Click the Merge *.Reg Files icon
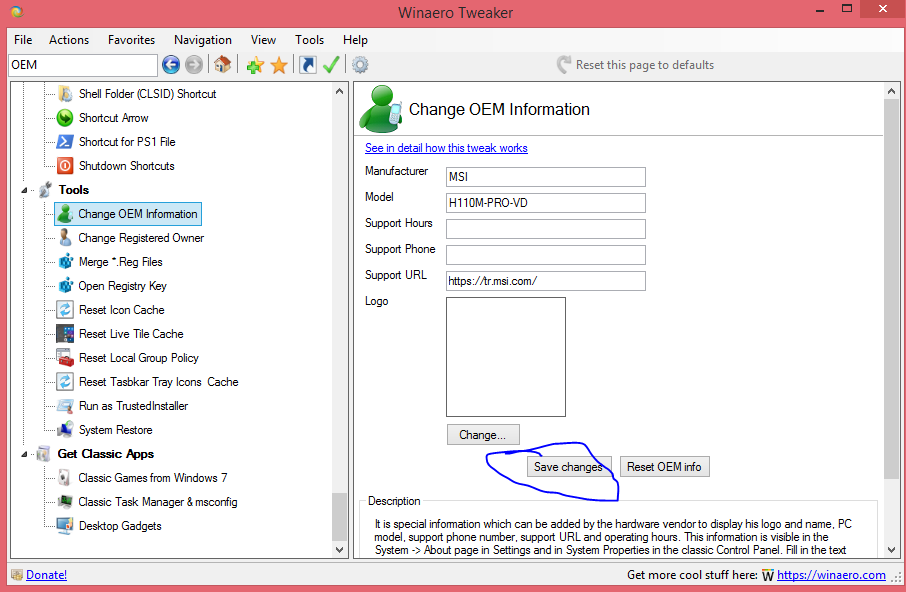Viewport: 906px width, 592px height. 65,262
